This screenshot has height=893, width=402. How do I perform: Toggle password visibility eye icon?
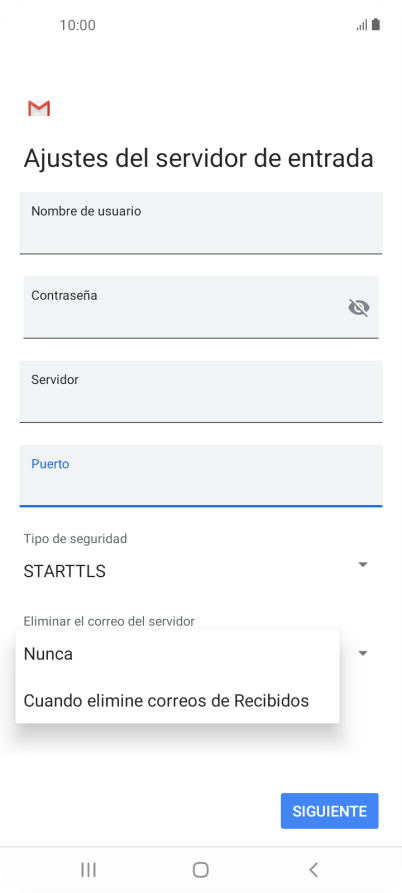pyautogui.click(x=359, y=308)
